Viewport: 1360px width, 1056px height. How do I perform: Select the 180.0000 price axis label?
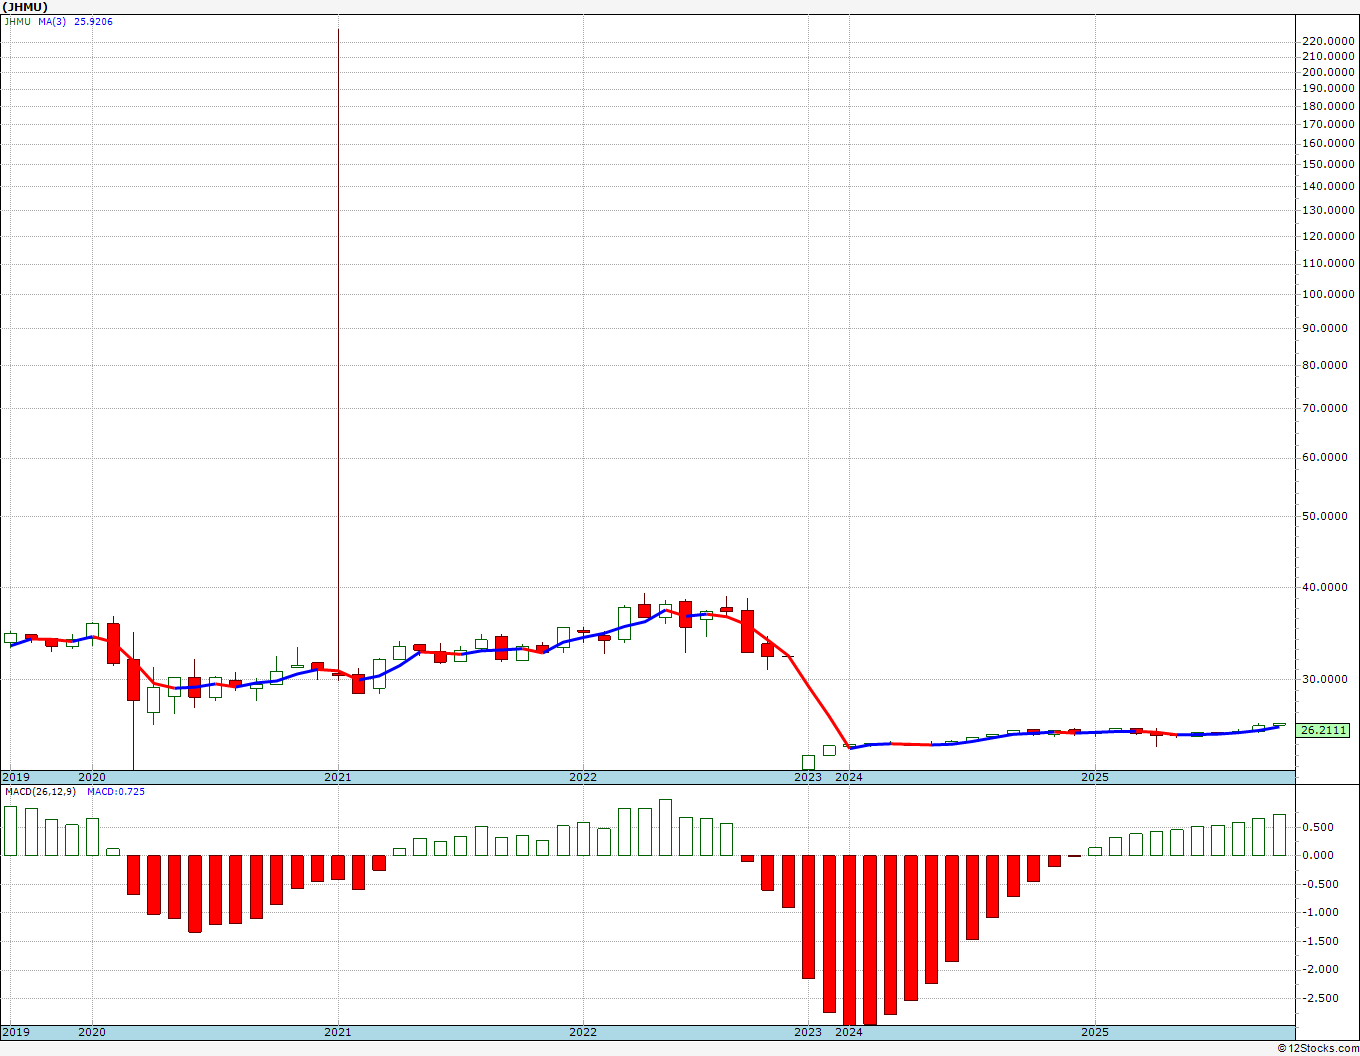pos(1328,106)
